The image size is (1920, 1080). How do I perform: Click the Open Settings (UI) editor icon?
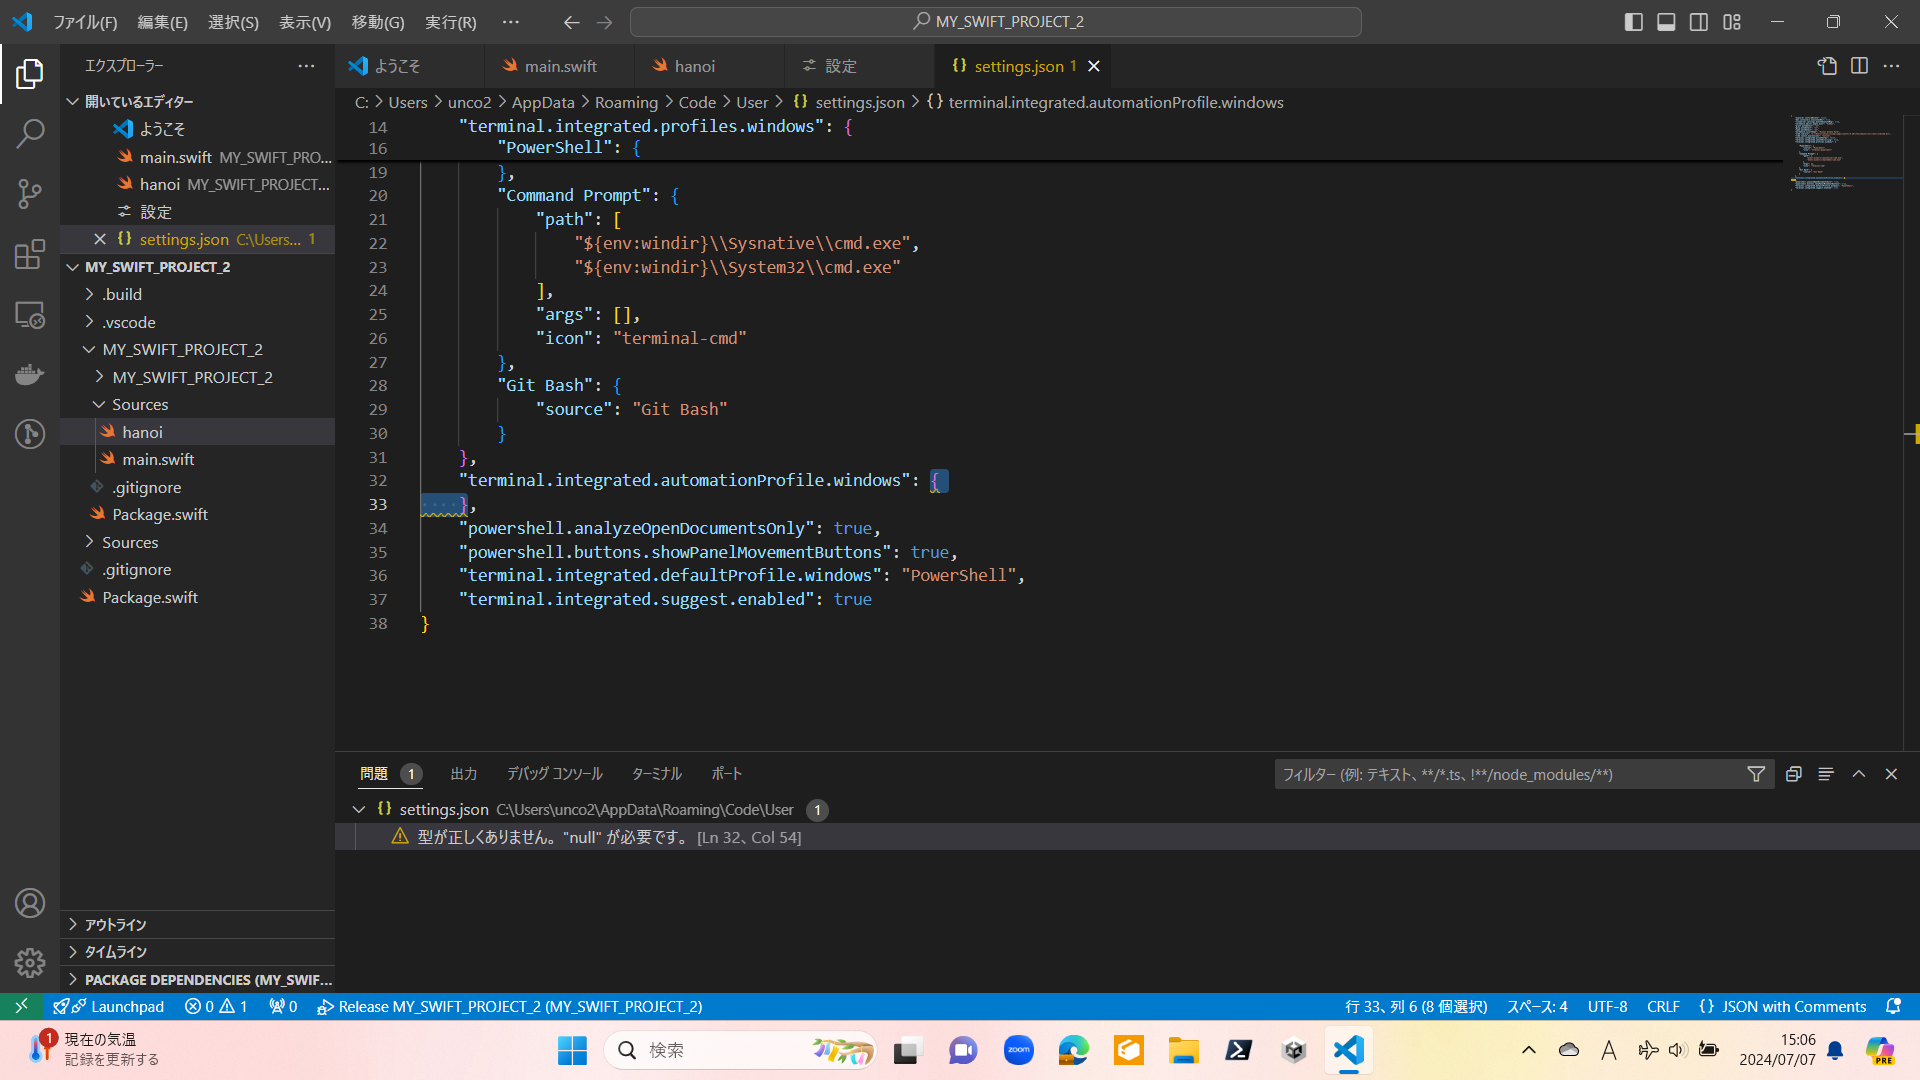point(1827,66)
